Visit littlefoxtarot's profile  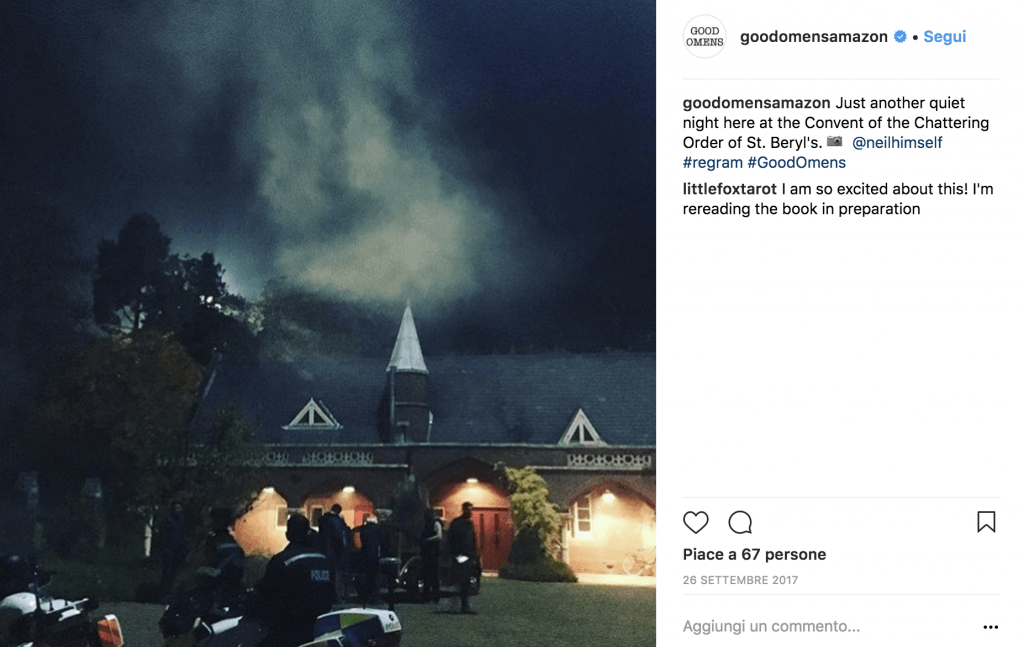point(729,189)
